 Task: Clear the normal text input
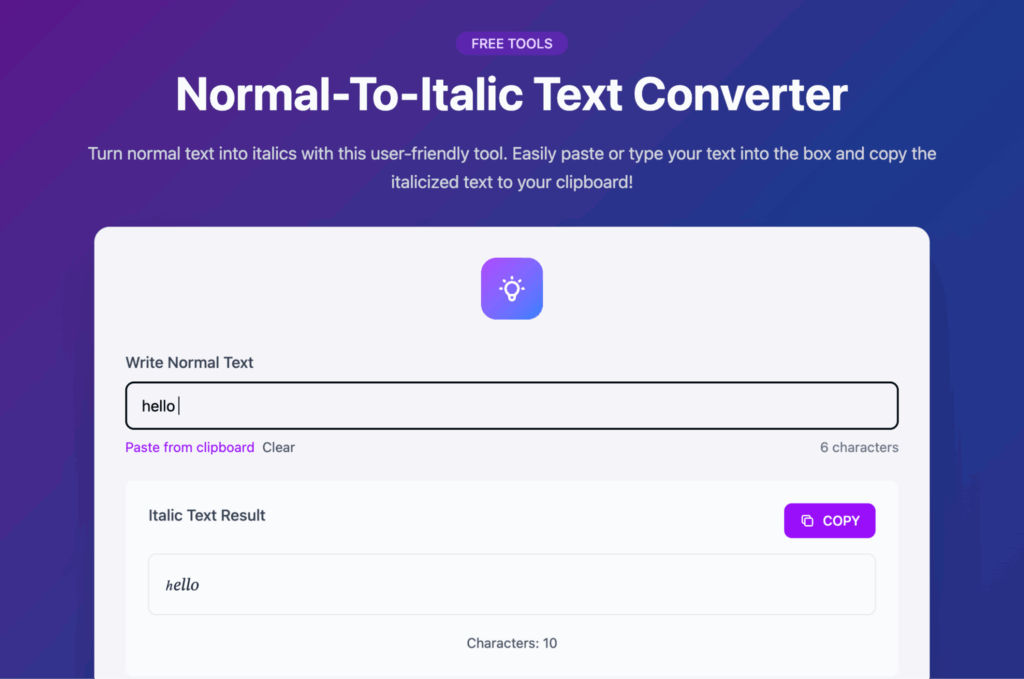pyautogui.click(x=278, y=447)
